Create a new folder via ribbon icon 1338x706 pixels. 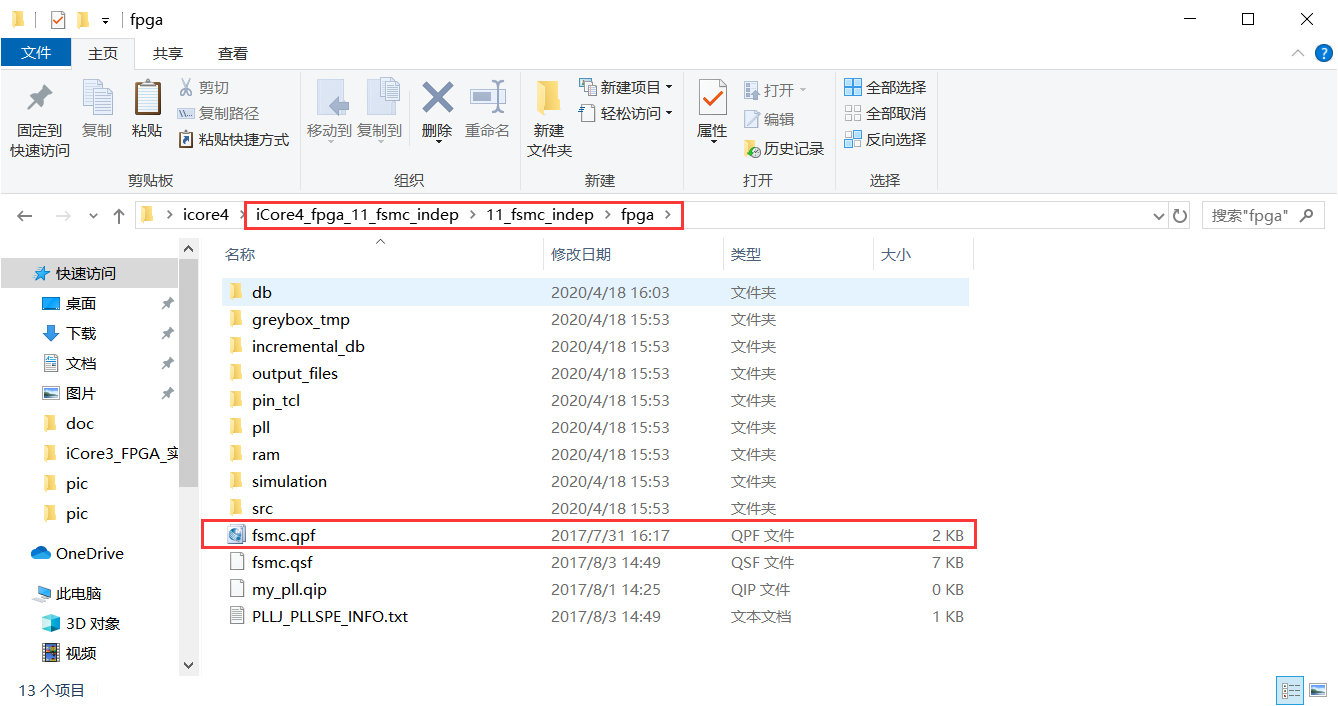(548, 98)
